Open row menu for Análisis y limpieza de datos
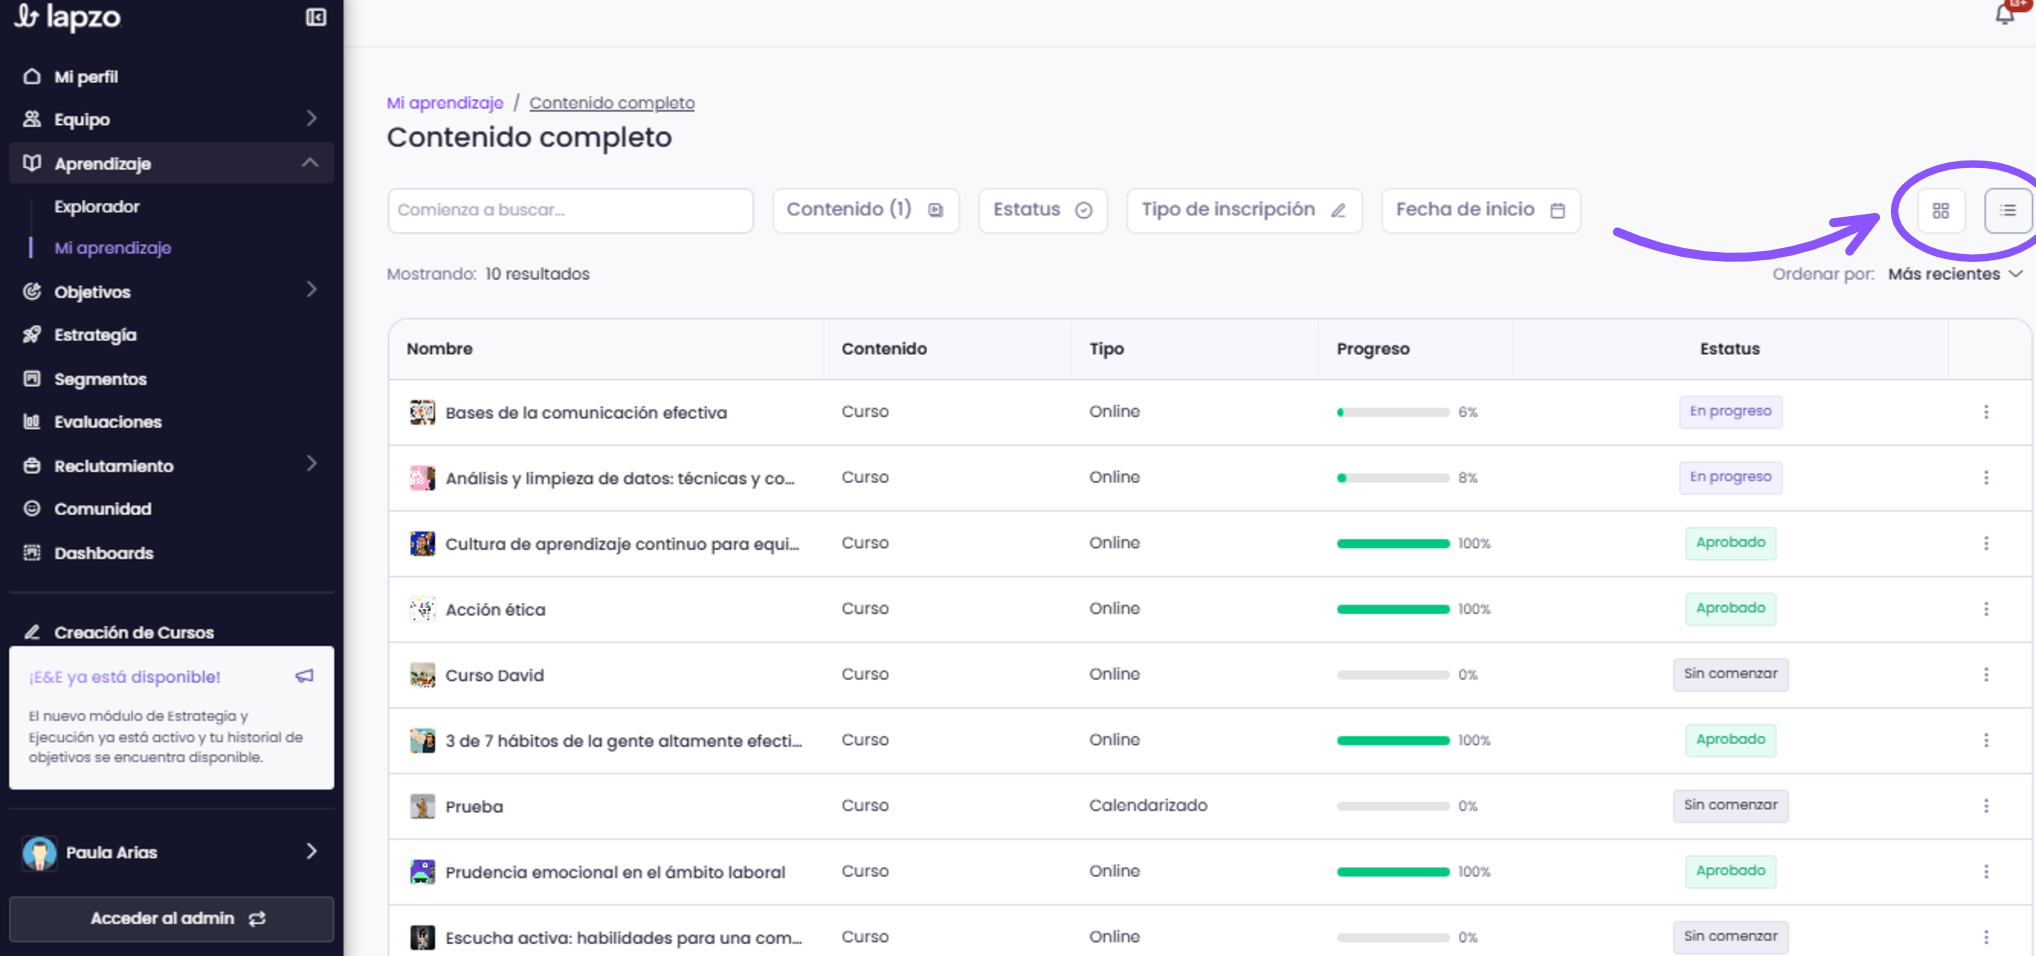Screen dimensions: 2036x956 [x=1986, y=478]
